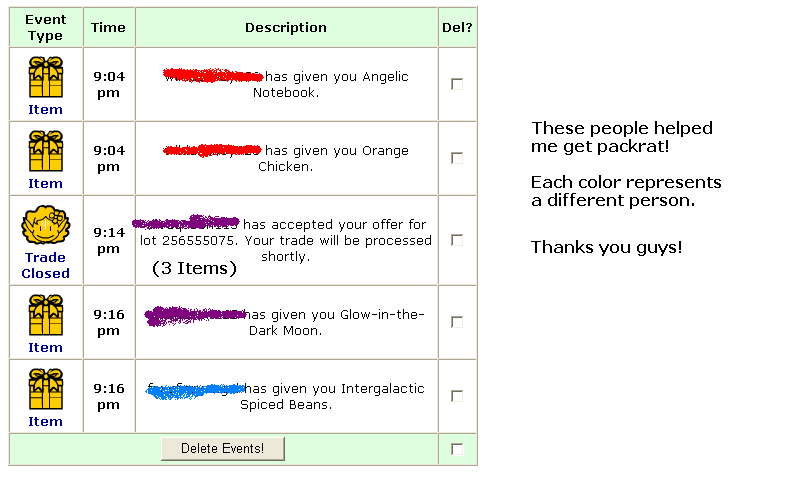The width and height of the screenshot is (800, 500).
Task: Open Item link in Angelic Notebook row
Action: [x=45, y=110]
